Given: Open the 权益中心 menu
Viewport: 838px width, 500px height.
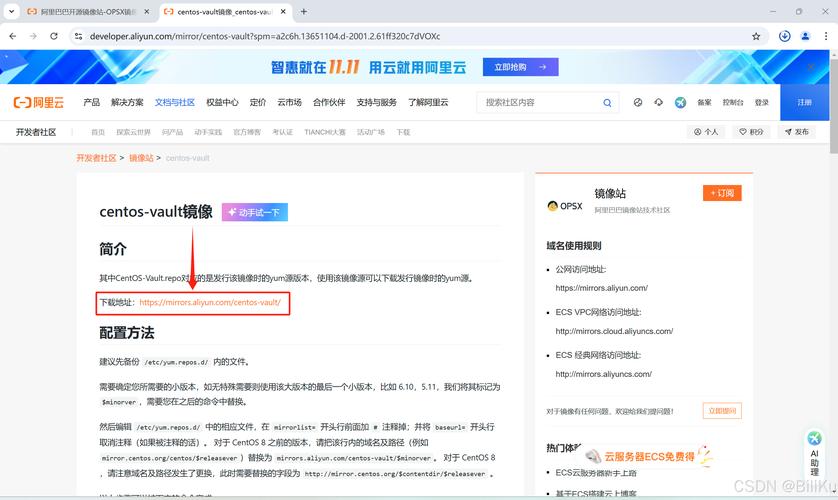Looking at the screenshot, I should (x=222, y=102).
